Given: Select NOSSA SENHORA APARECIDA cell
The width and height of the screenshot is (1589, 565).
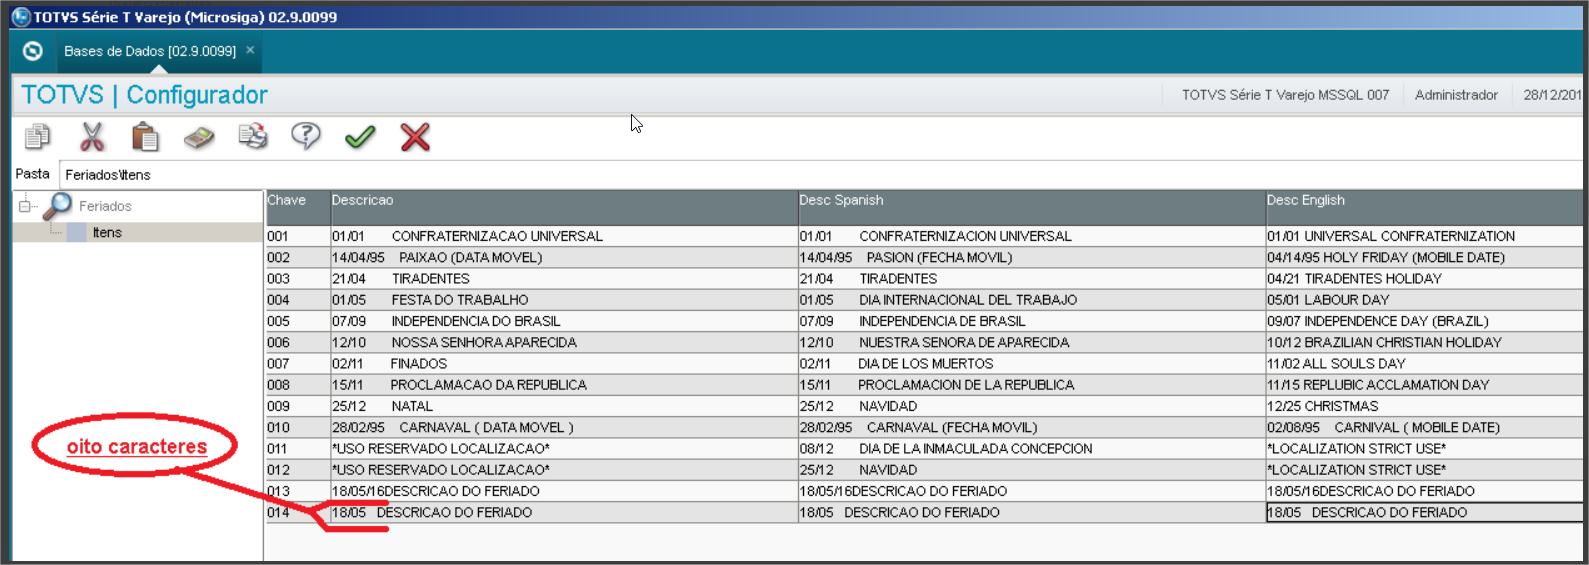Looking at the screenshot, I should coord(563,342).
